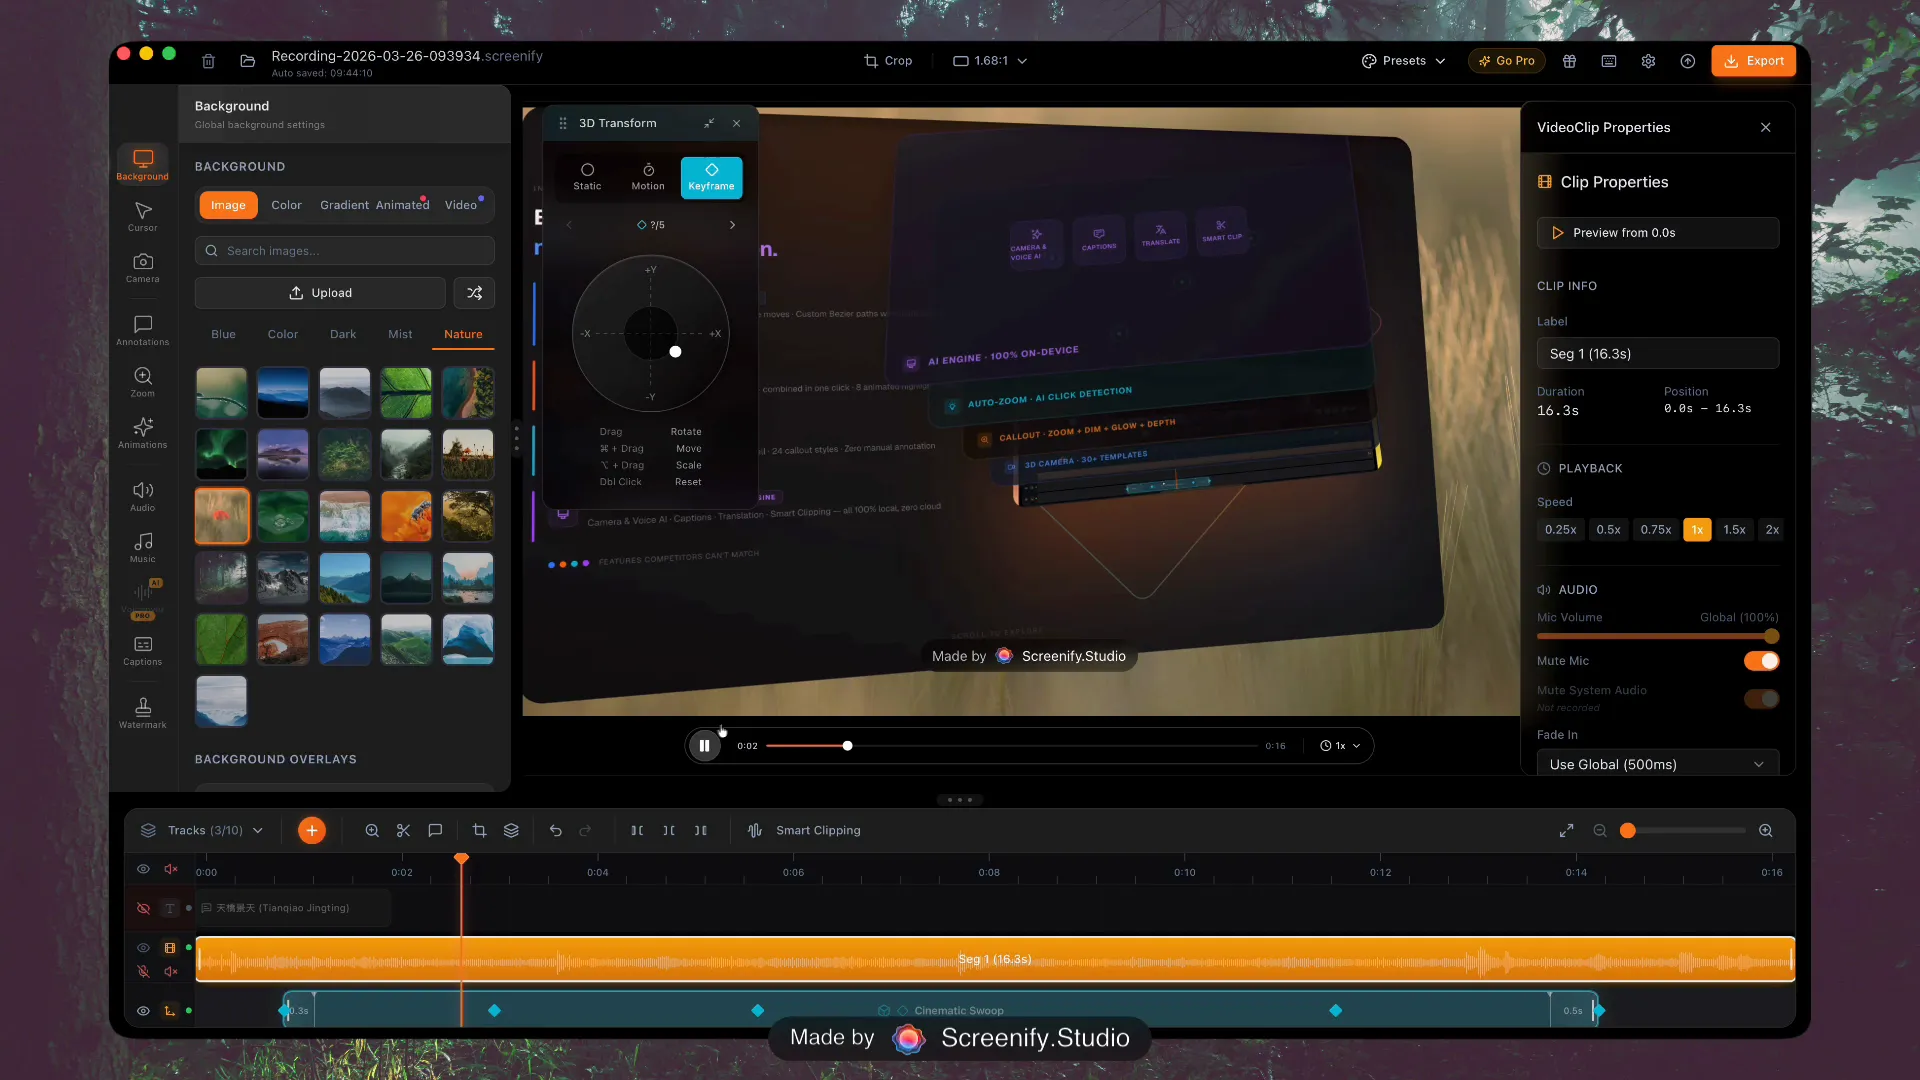Open the Cursor settings panel
The height and width of the screenshot is (1080, 1920).
tap(143, 216)
